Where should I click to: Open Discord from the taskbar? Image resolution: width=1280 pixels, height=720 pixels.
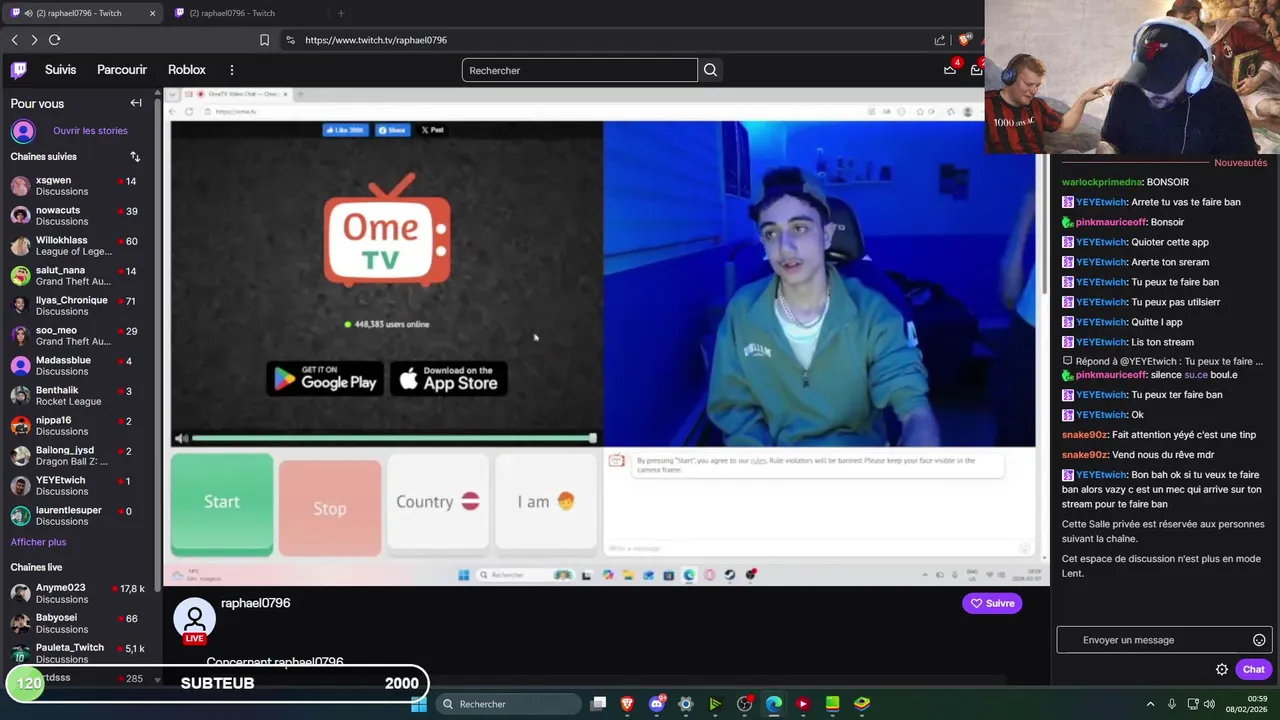(657, 704)
